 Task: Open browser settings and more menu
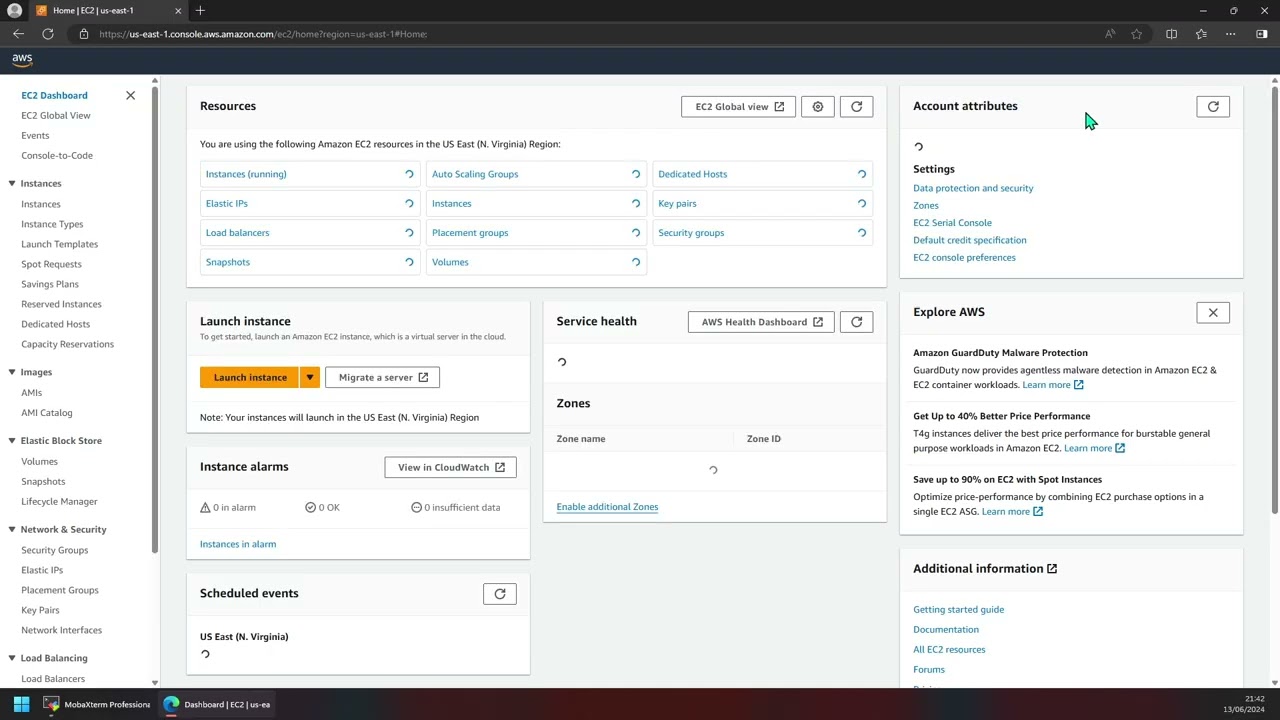pyautogui.click(x=1231, y=34)
